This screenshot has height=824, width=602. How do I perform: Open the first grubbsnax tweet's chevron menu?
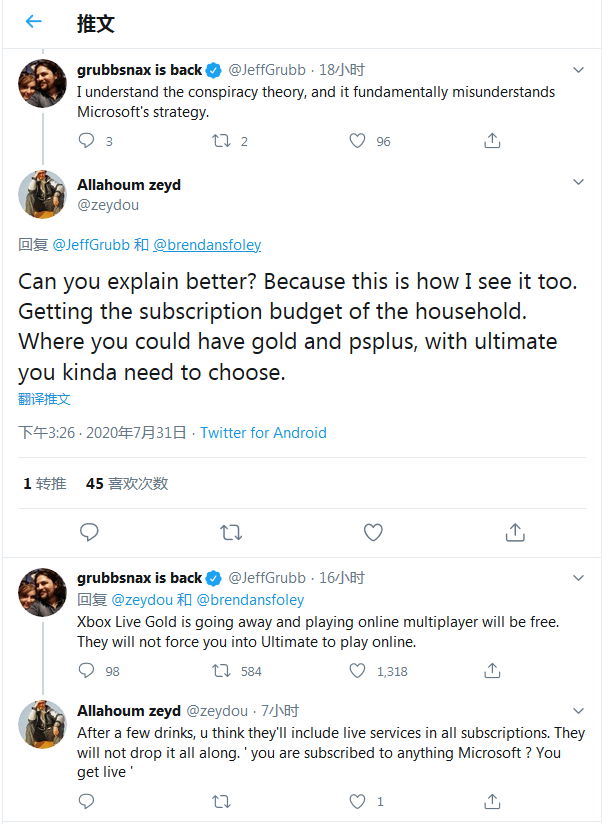click(578, 70)
